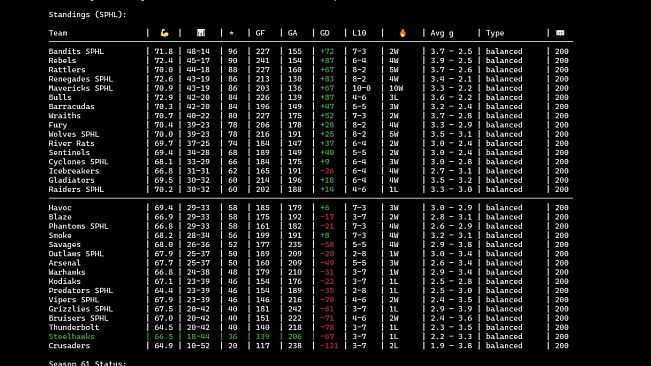This screenshot has height=366, width=651.
Task: Select the Warhawks team name
Action: point(67,272)
